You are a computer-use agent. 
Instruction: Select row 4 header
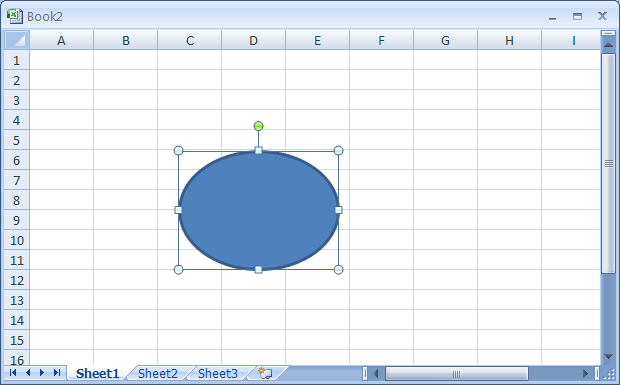[x=17, y=120]
